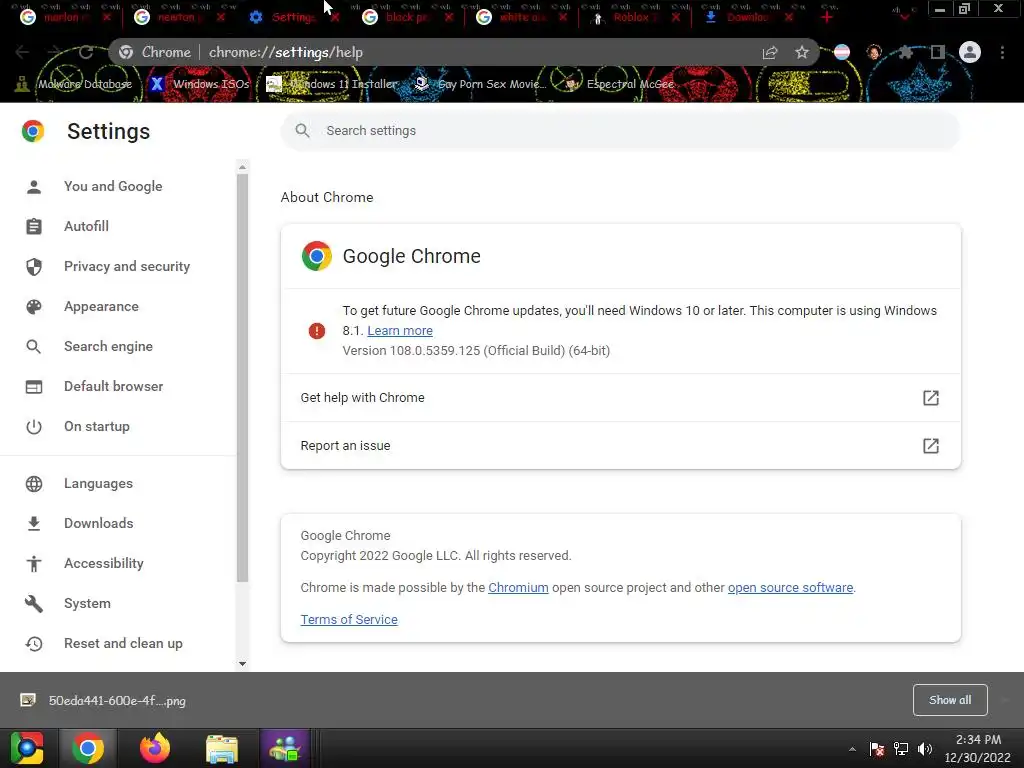This screenshot has width=1024, height=768.
Task: Click Show all downloads button
Action: (x=950, y=700)
